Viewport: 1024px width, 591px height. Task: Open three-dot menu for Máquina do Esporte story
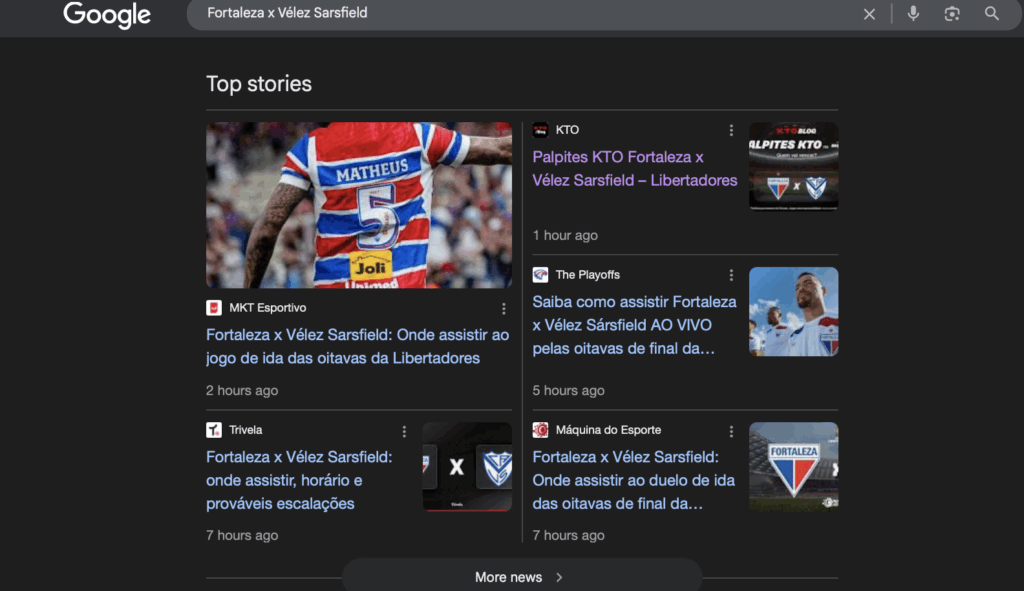pyautogui.click(x=731, y=431)
